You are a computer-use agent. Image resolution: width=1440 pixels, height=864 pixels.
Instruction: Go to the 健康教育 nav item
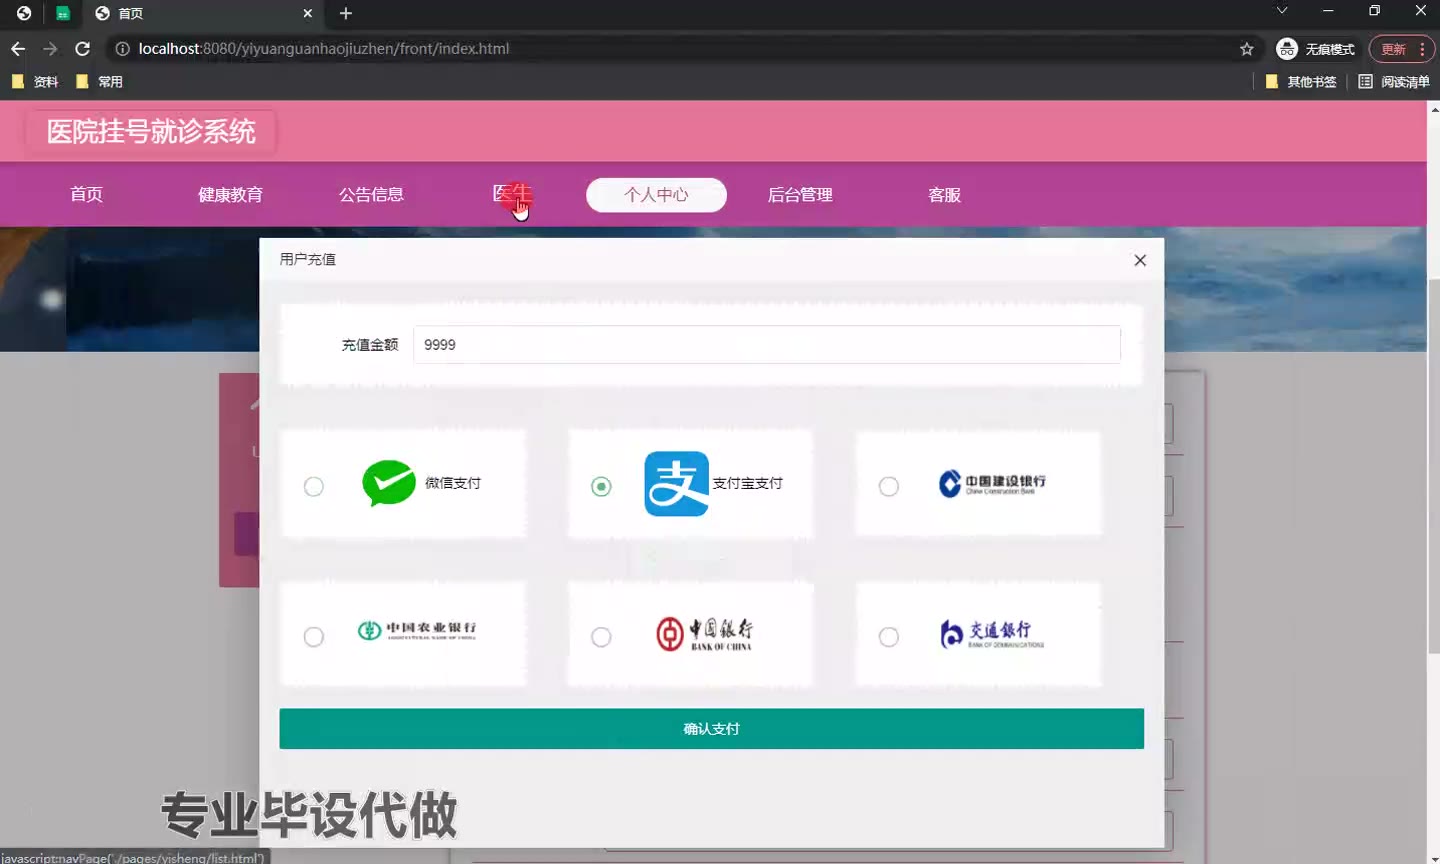coord(230,195)
